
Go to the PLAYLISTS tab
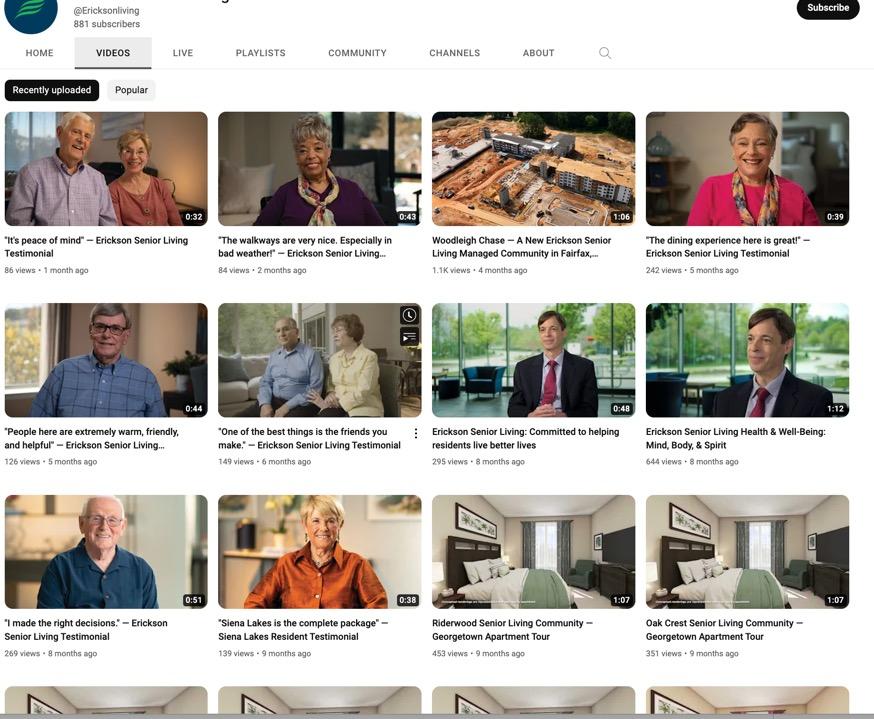[260, 53]
